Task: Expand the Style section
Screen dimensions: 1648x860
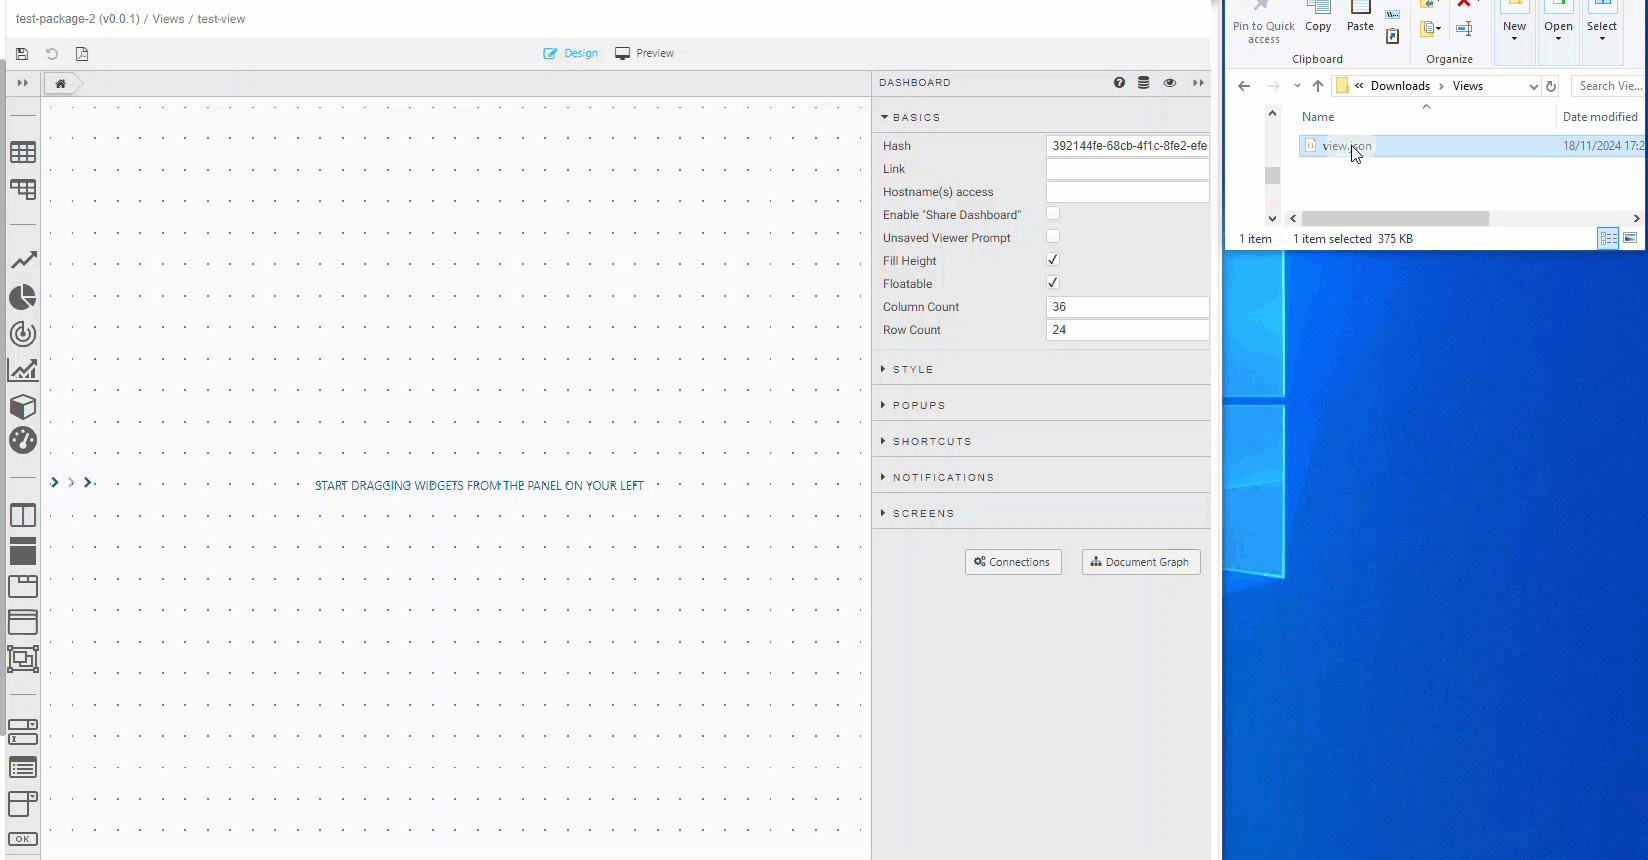Action: (912, 369)
